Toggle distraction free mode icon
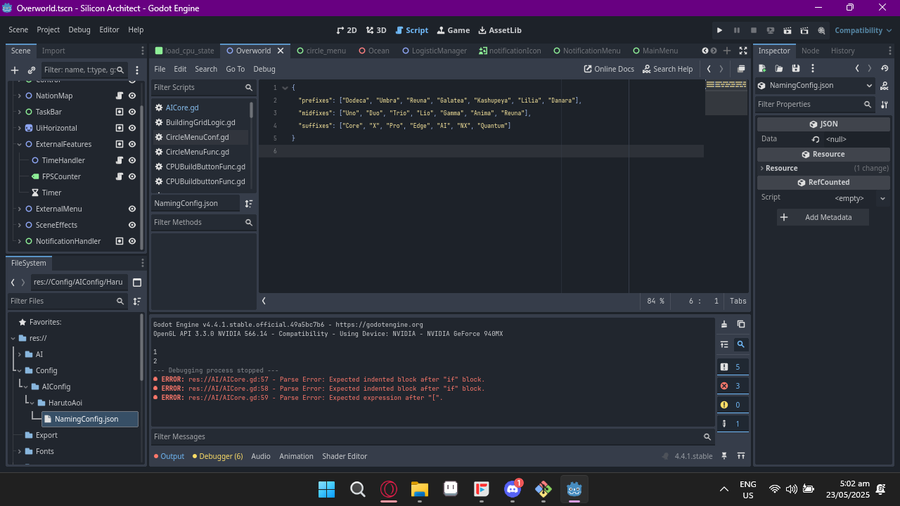 click(743, 50)
